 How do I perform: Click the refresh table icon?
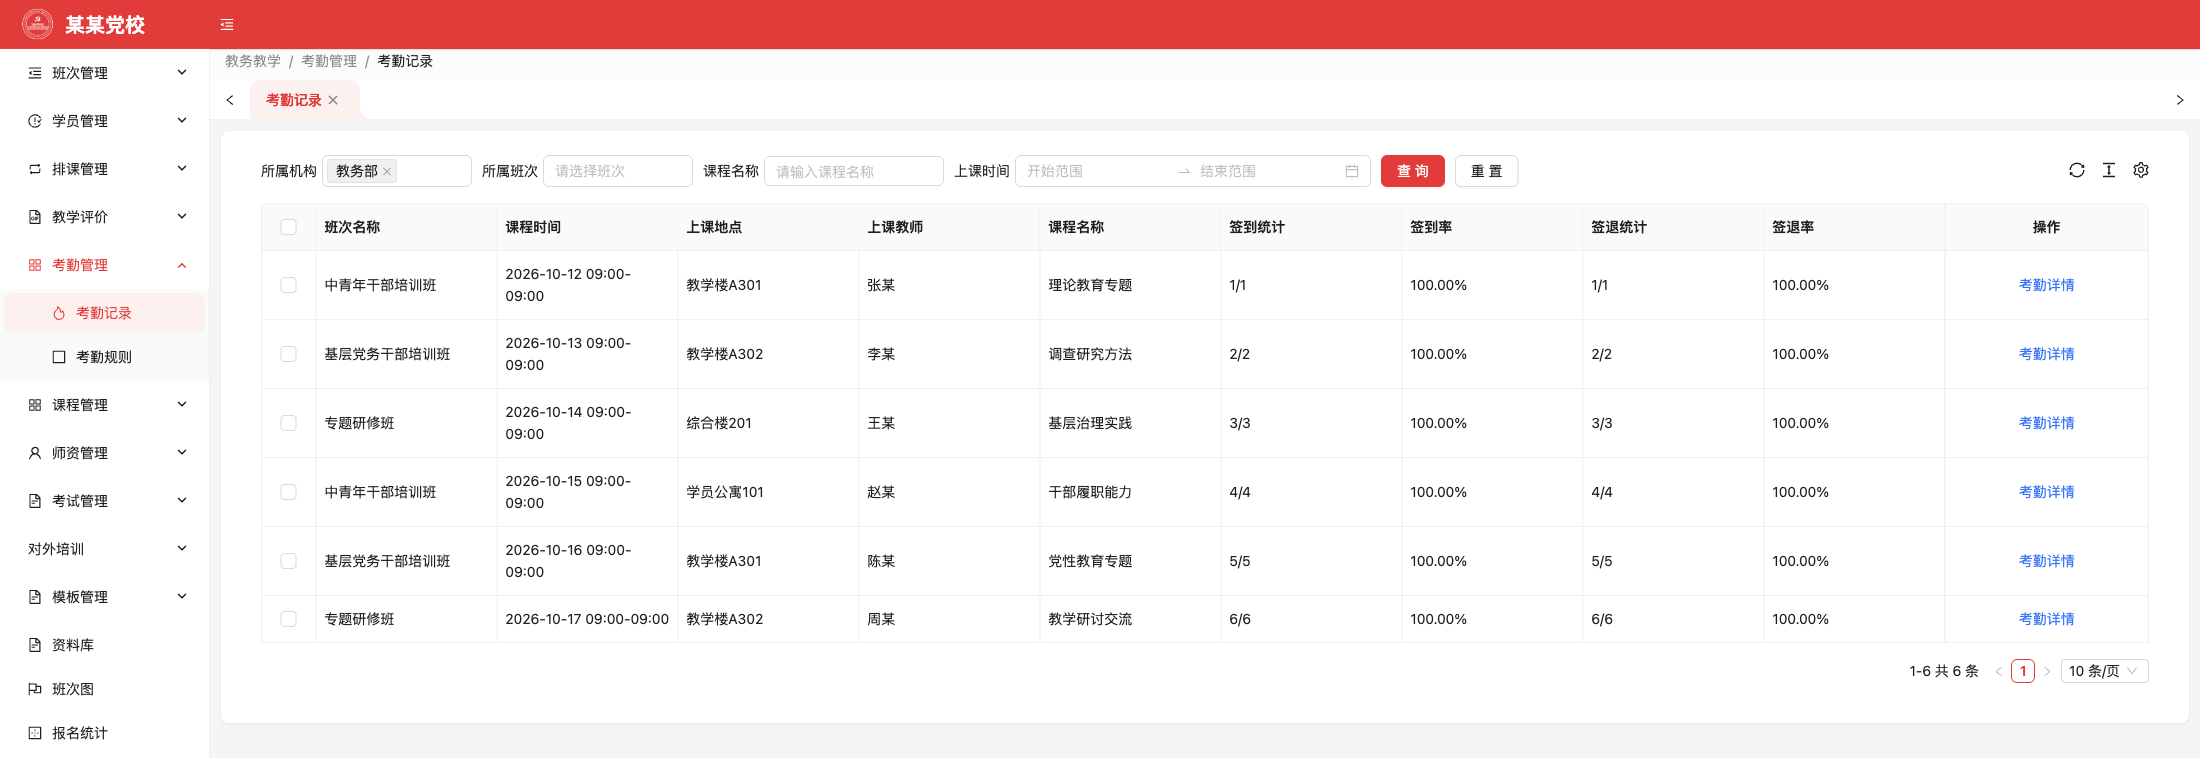pyautogui.click(x=2077, y=170)
